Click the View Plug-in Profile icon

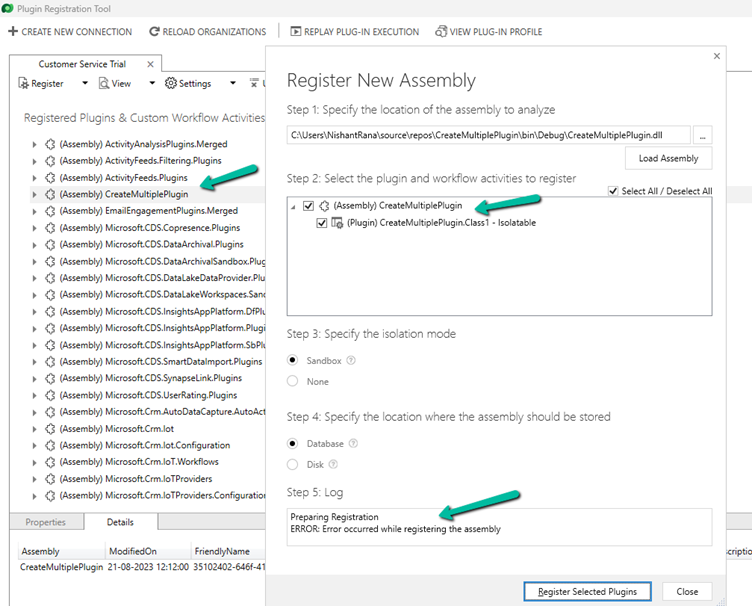point(441,32)
